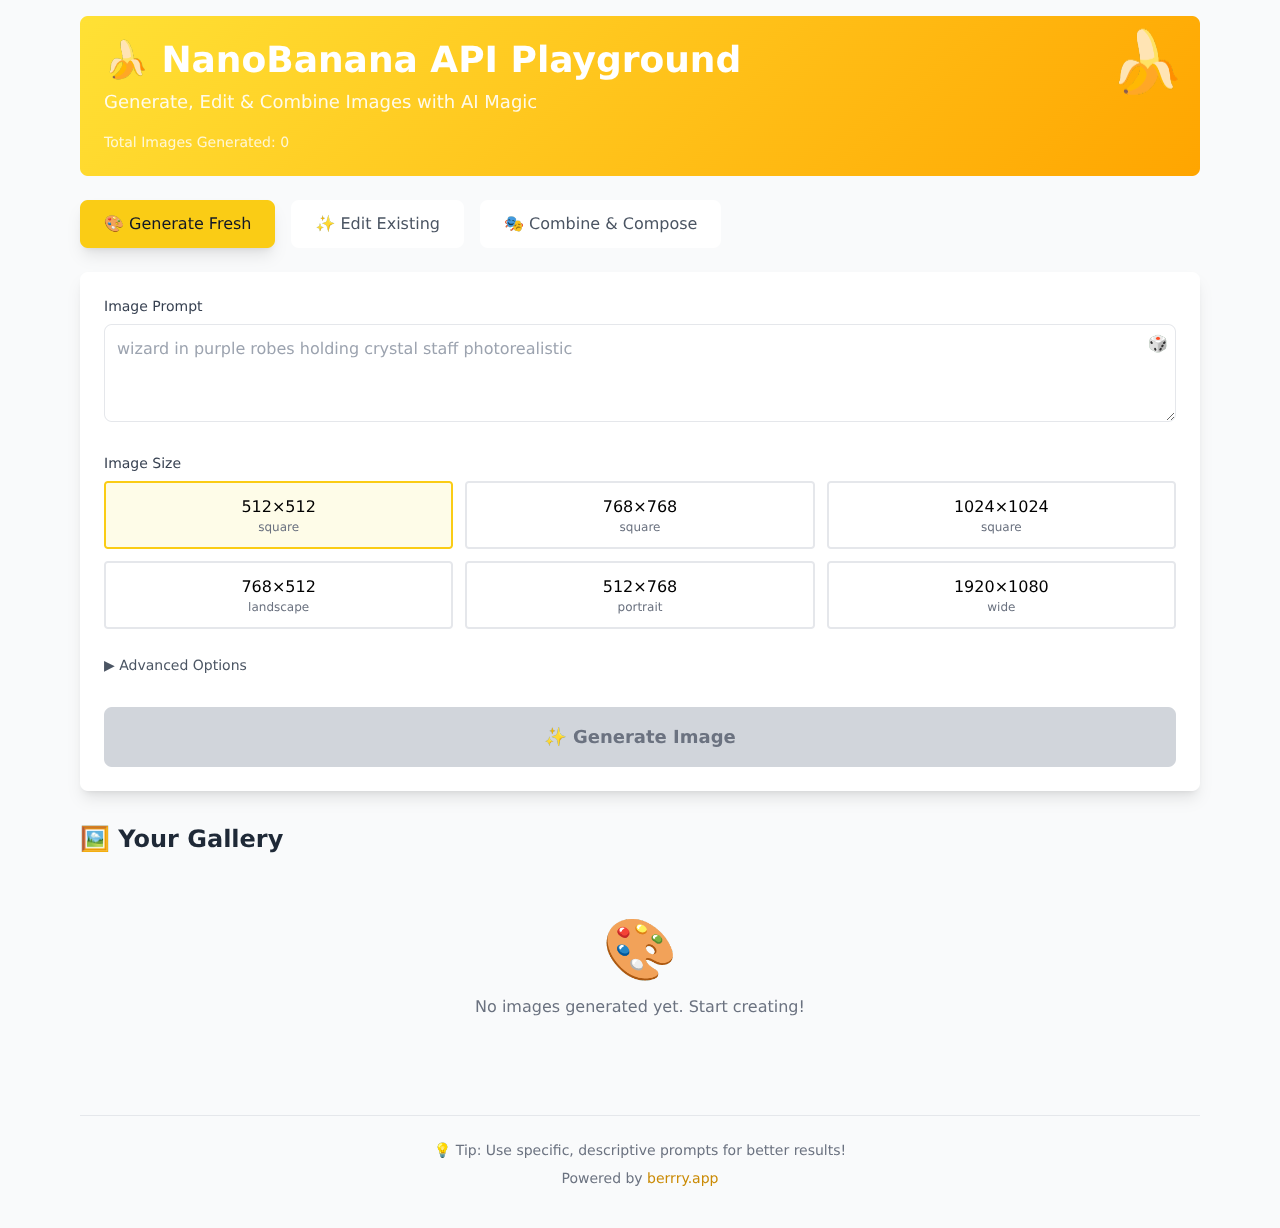1280x1228 pixels.
Task: Select the 512×768 portrait size
Action: tap(640, 595)
